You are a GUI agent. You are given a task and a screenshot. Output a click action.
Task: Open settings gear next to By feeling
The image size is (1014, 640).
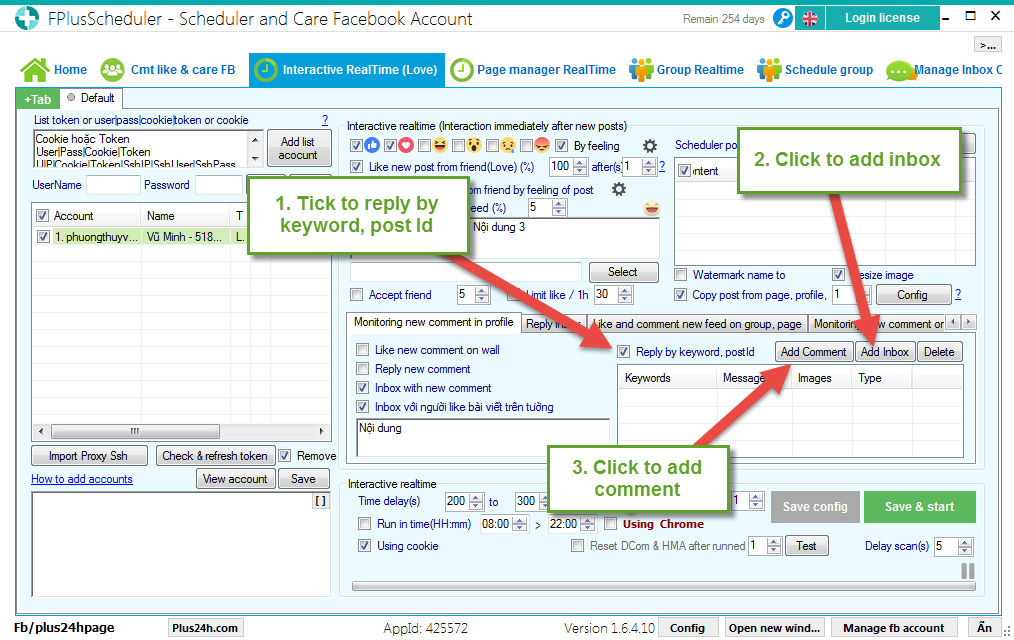coord(650,146)
